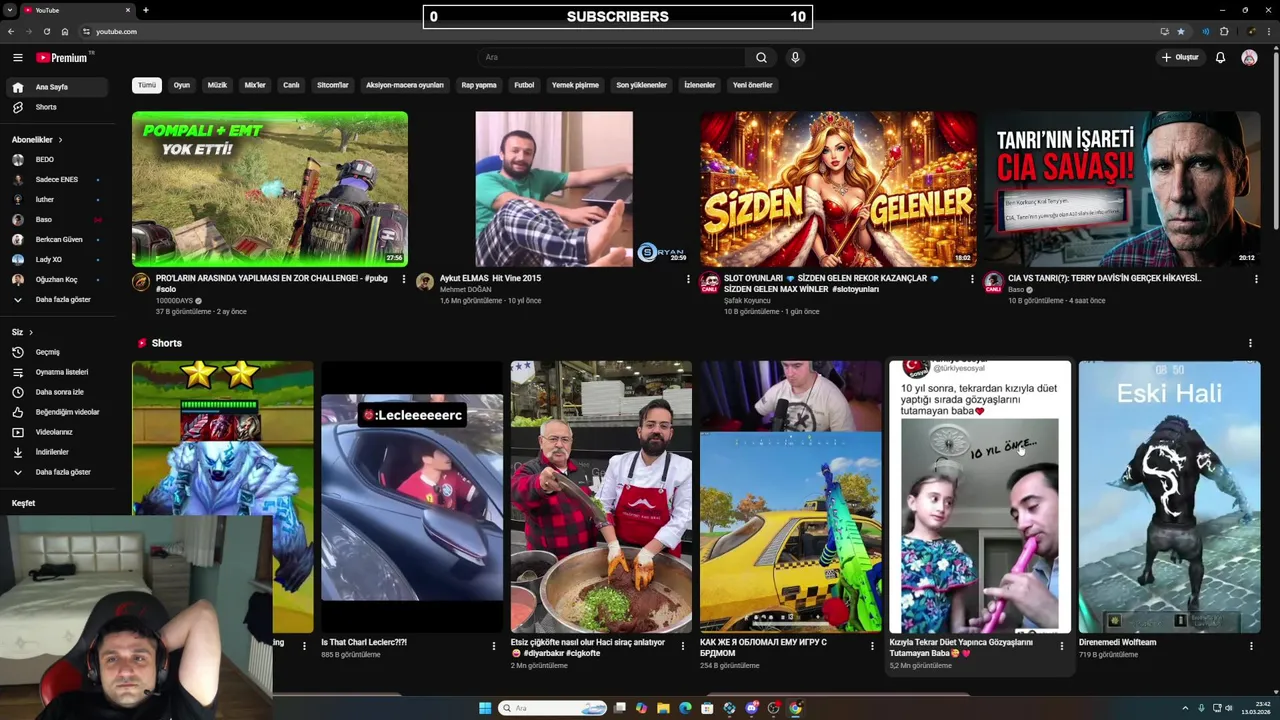The width and height of the screenshot is (1280, 720).
Task: Open more options for SLOT OYUNLARI video
Action: (x=972, y=279)
